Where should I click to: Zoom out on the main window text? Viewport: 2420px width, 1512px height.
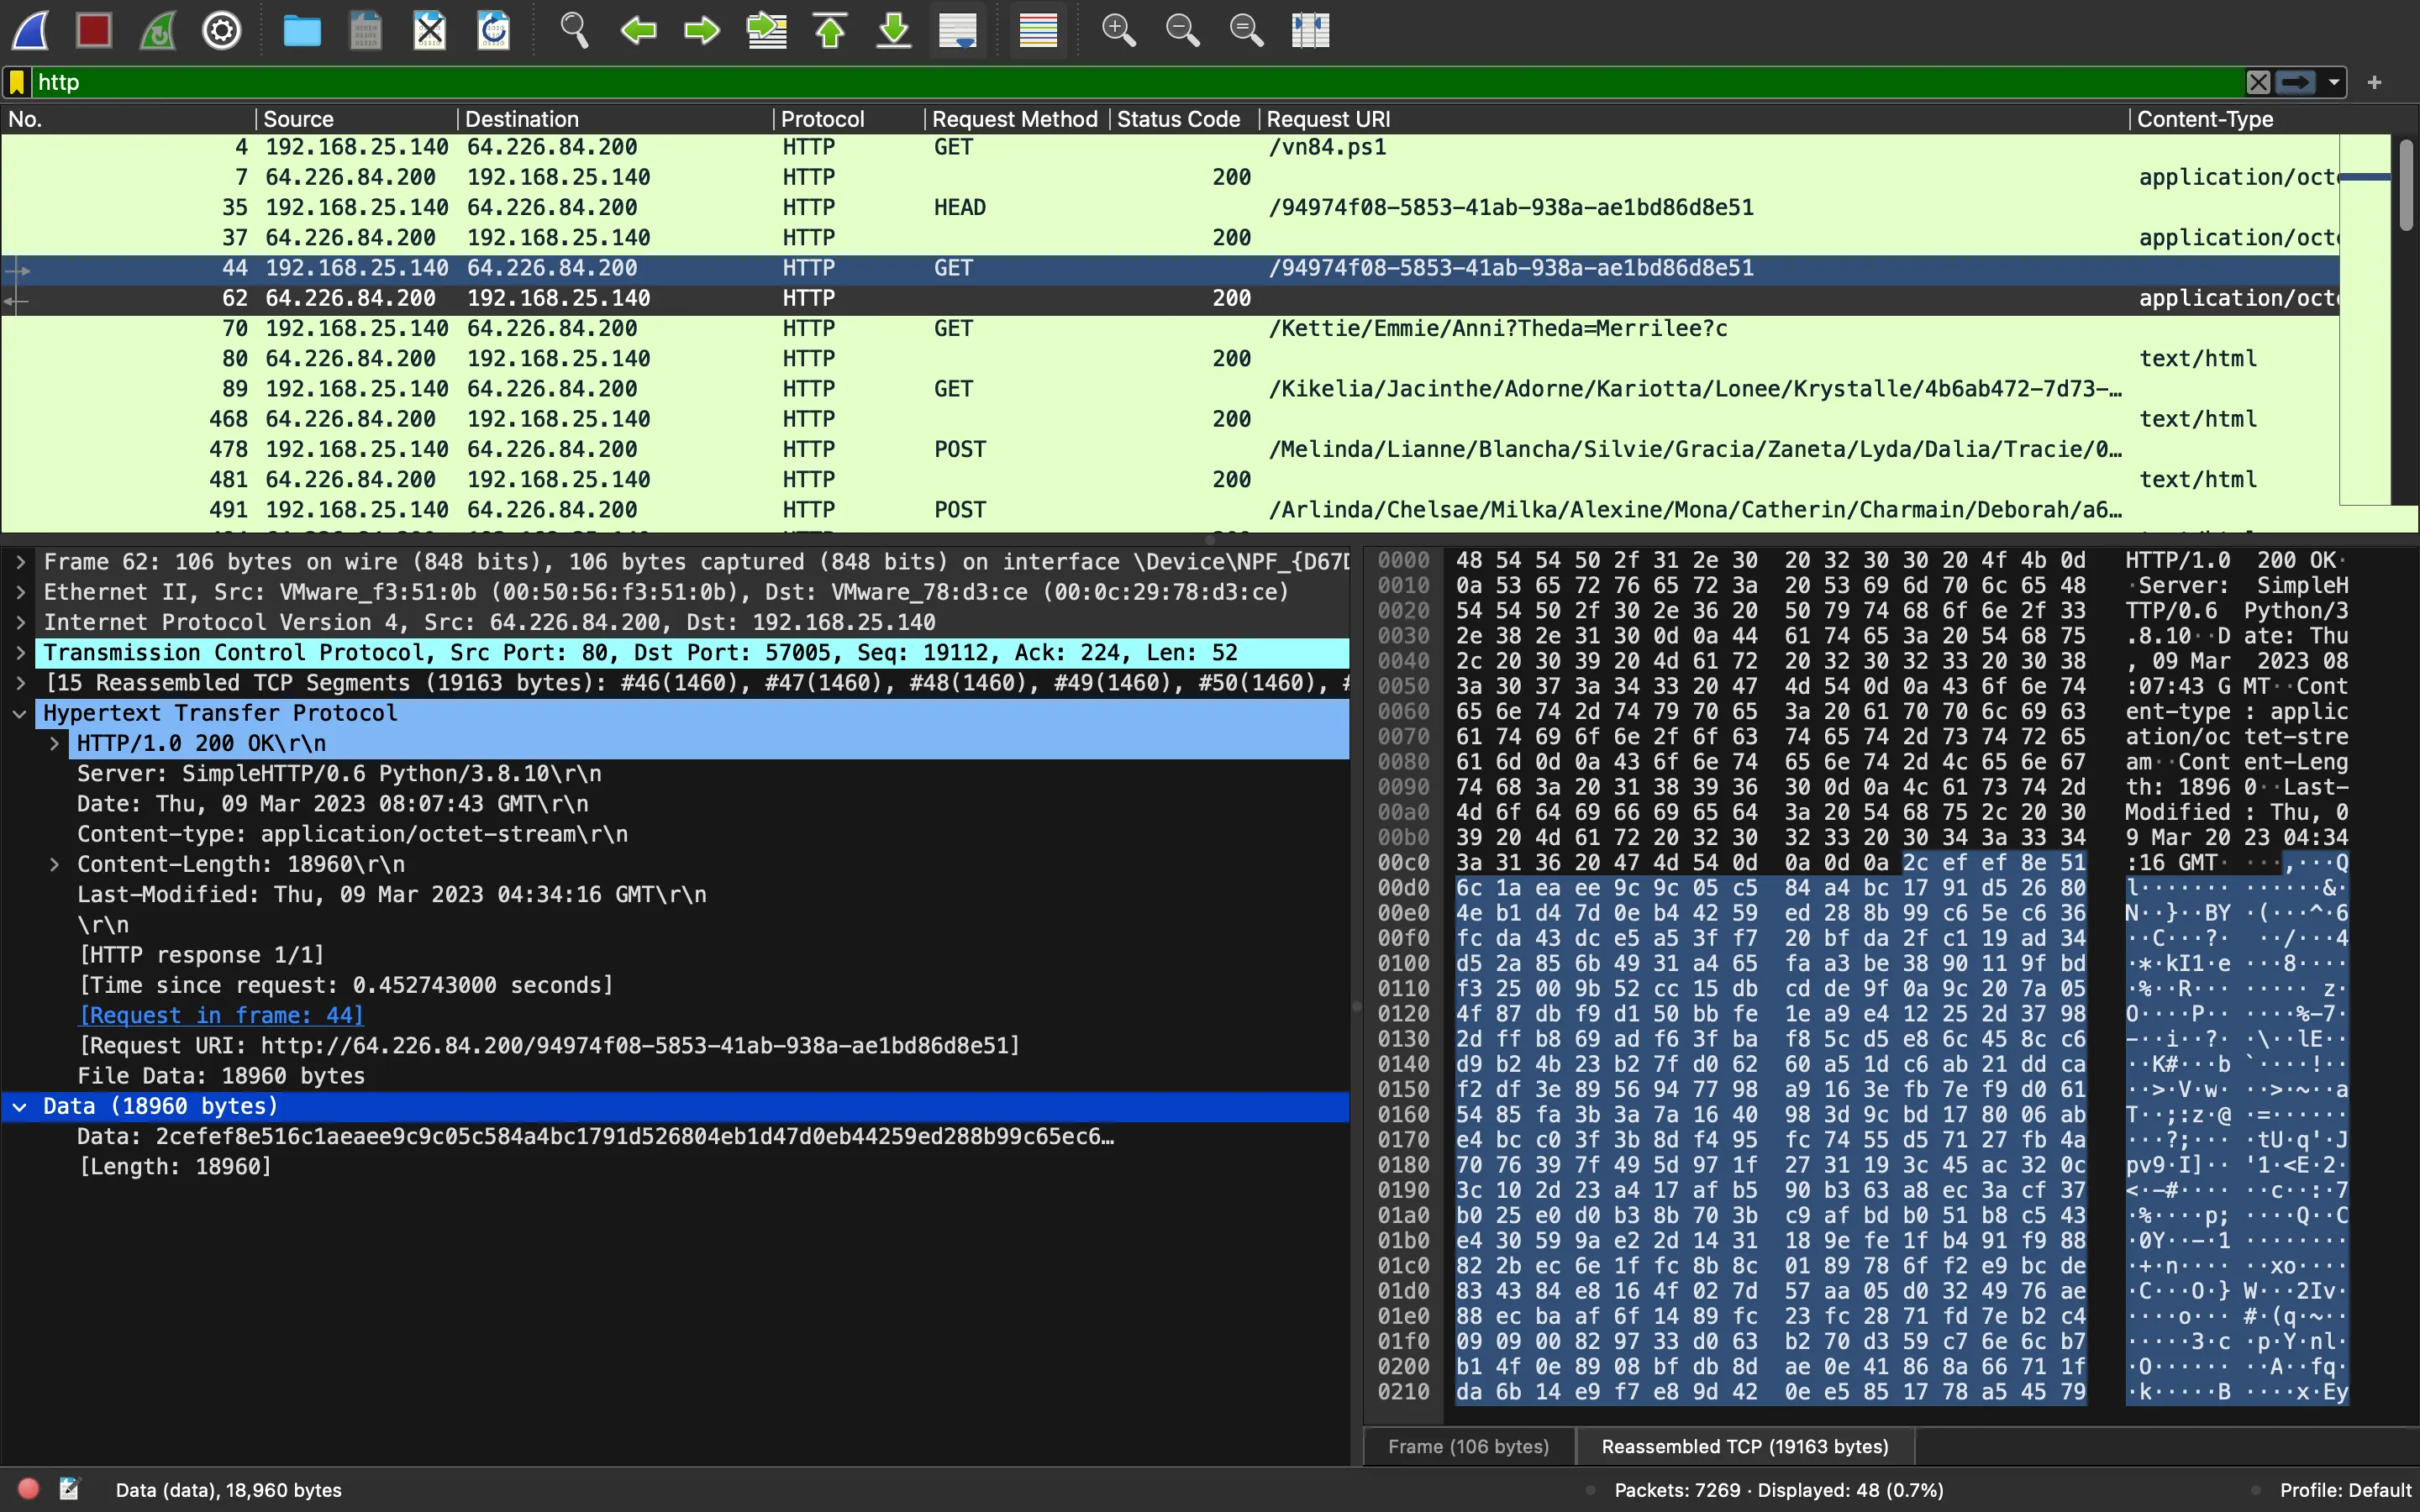coord(1182,30)
